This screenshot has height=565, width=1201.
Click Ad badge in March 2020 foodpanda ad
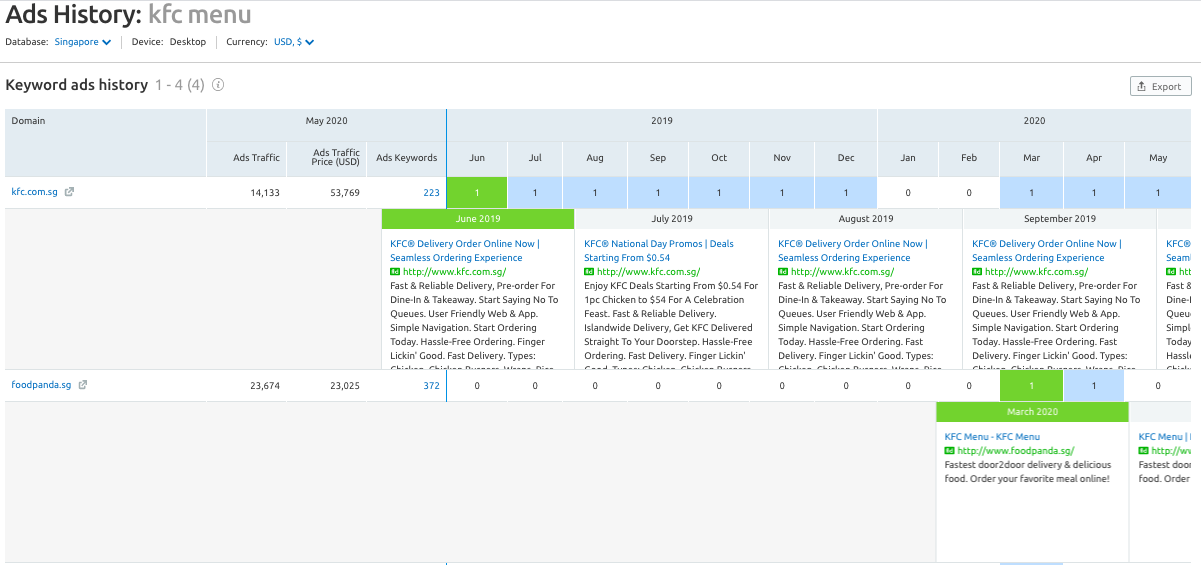[x=949, y=451]
